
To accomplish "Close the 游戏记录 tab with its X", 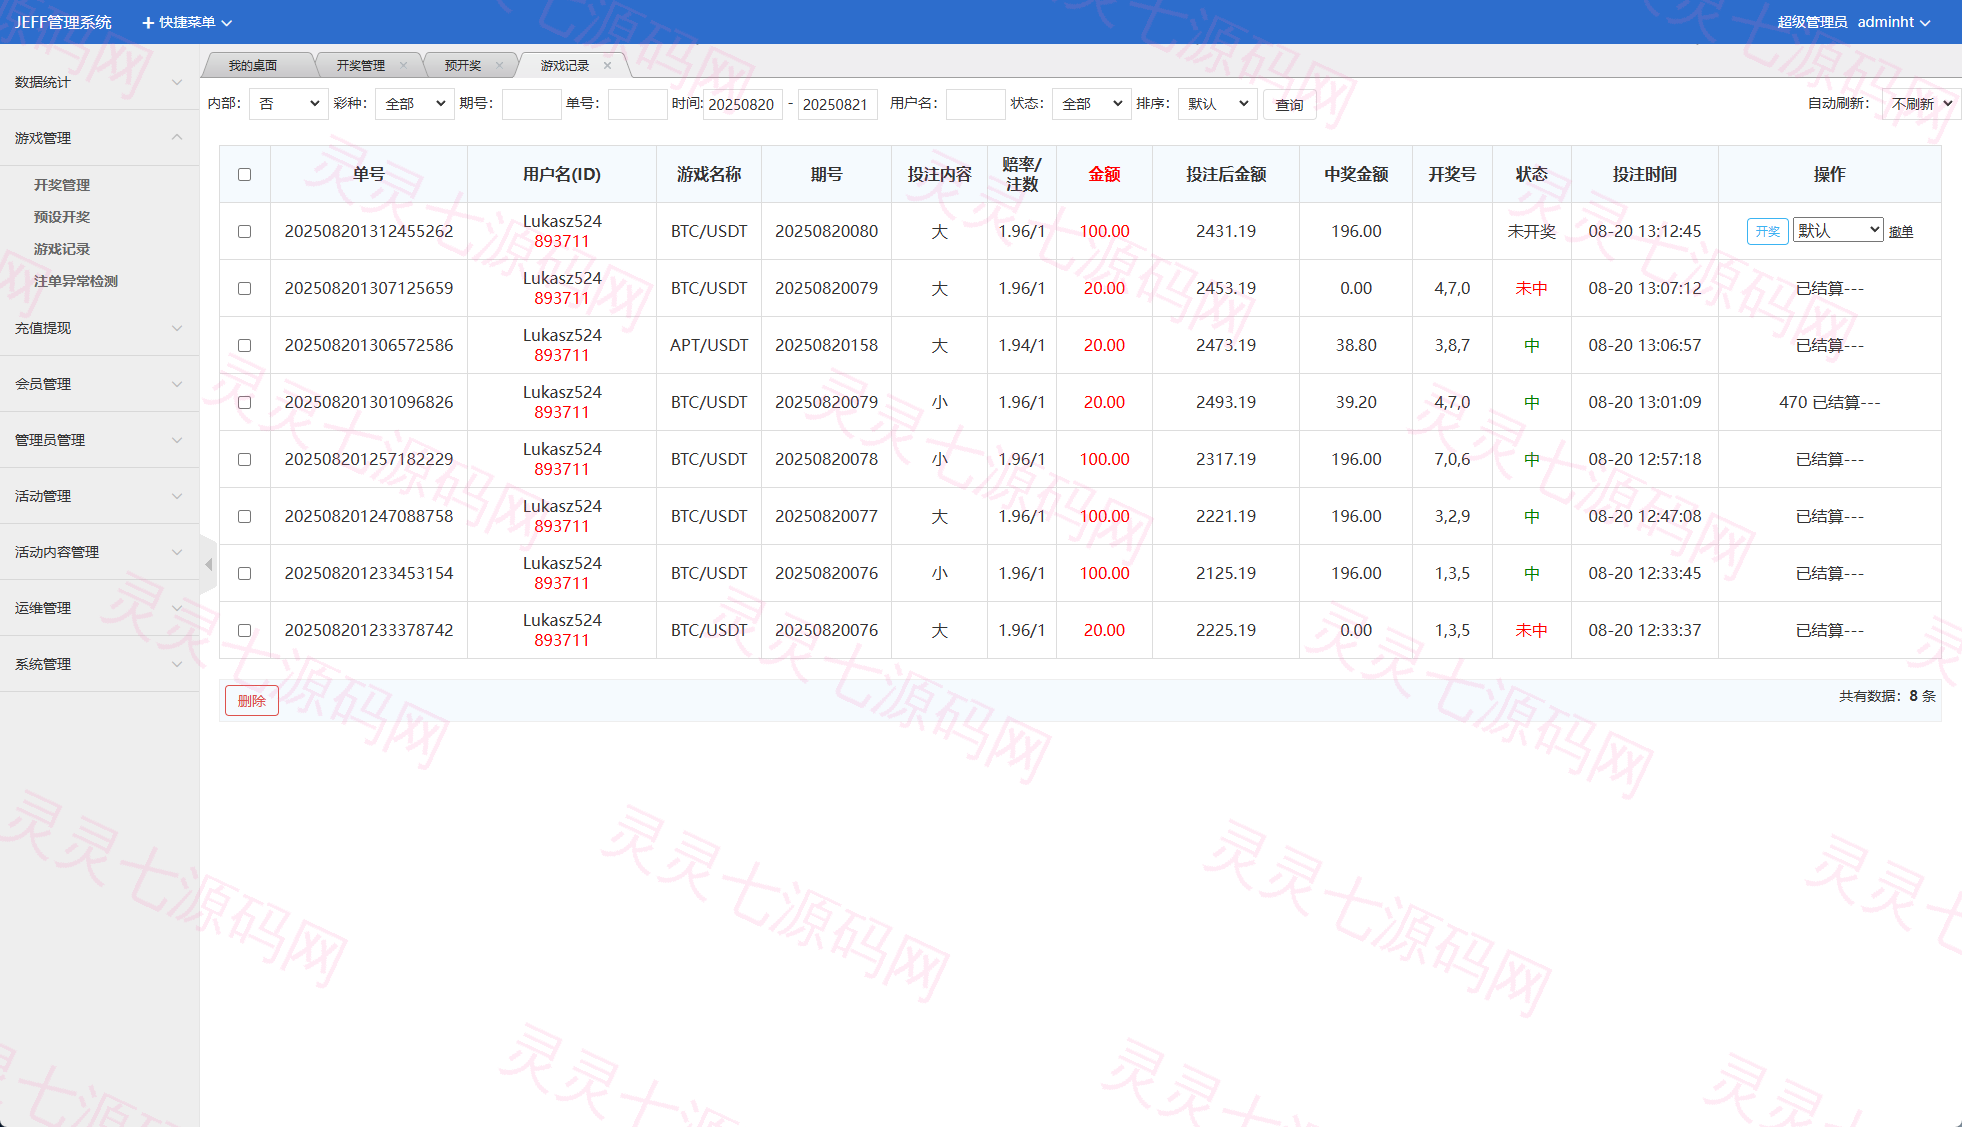I will coord(607,66).
